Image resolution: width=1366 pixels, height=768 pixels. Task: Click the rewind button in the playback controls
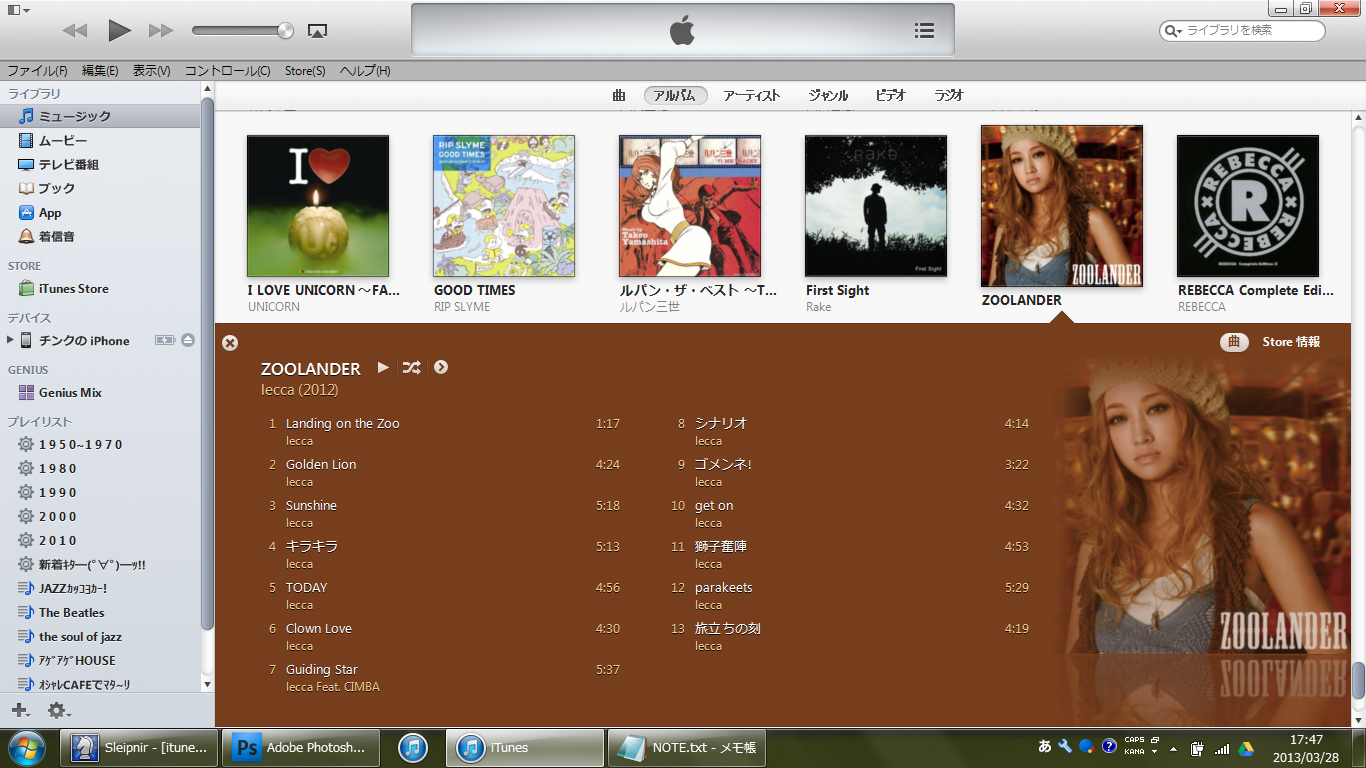75,30
